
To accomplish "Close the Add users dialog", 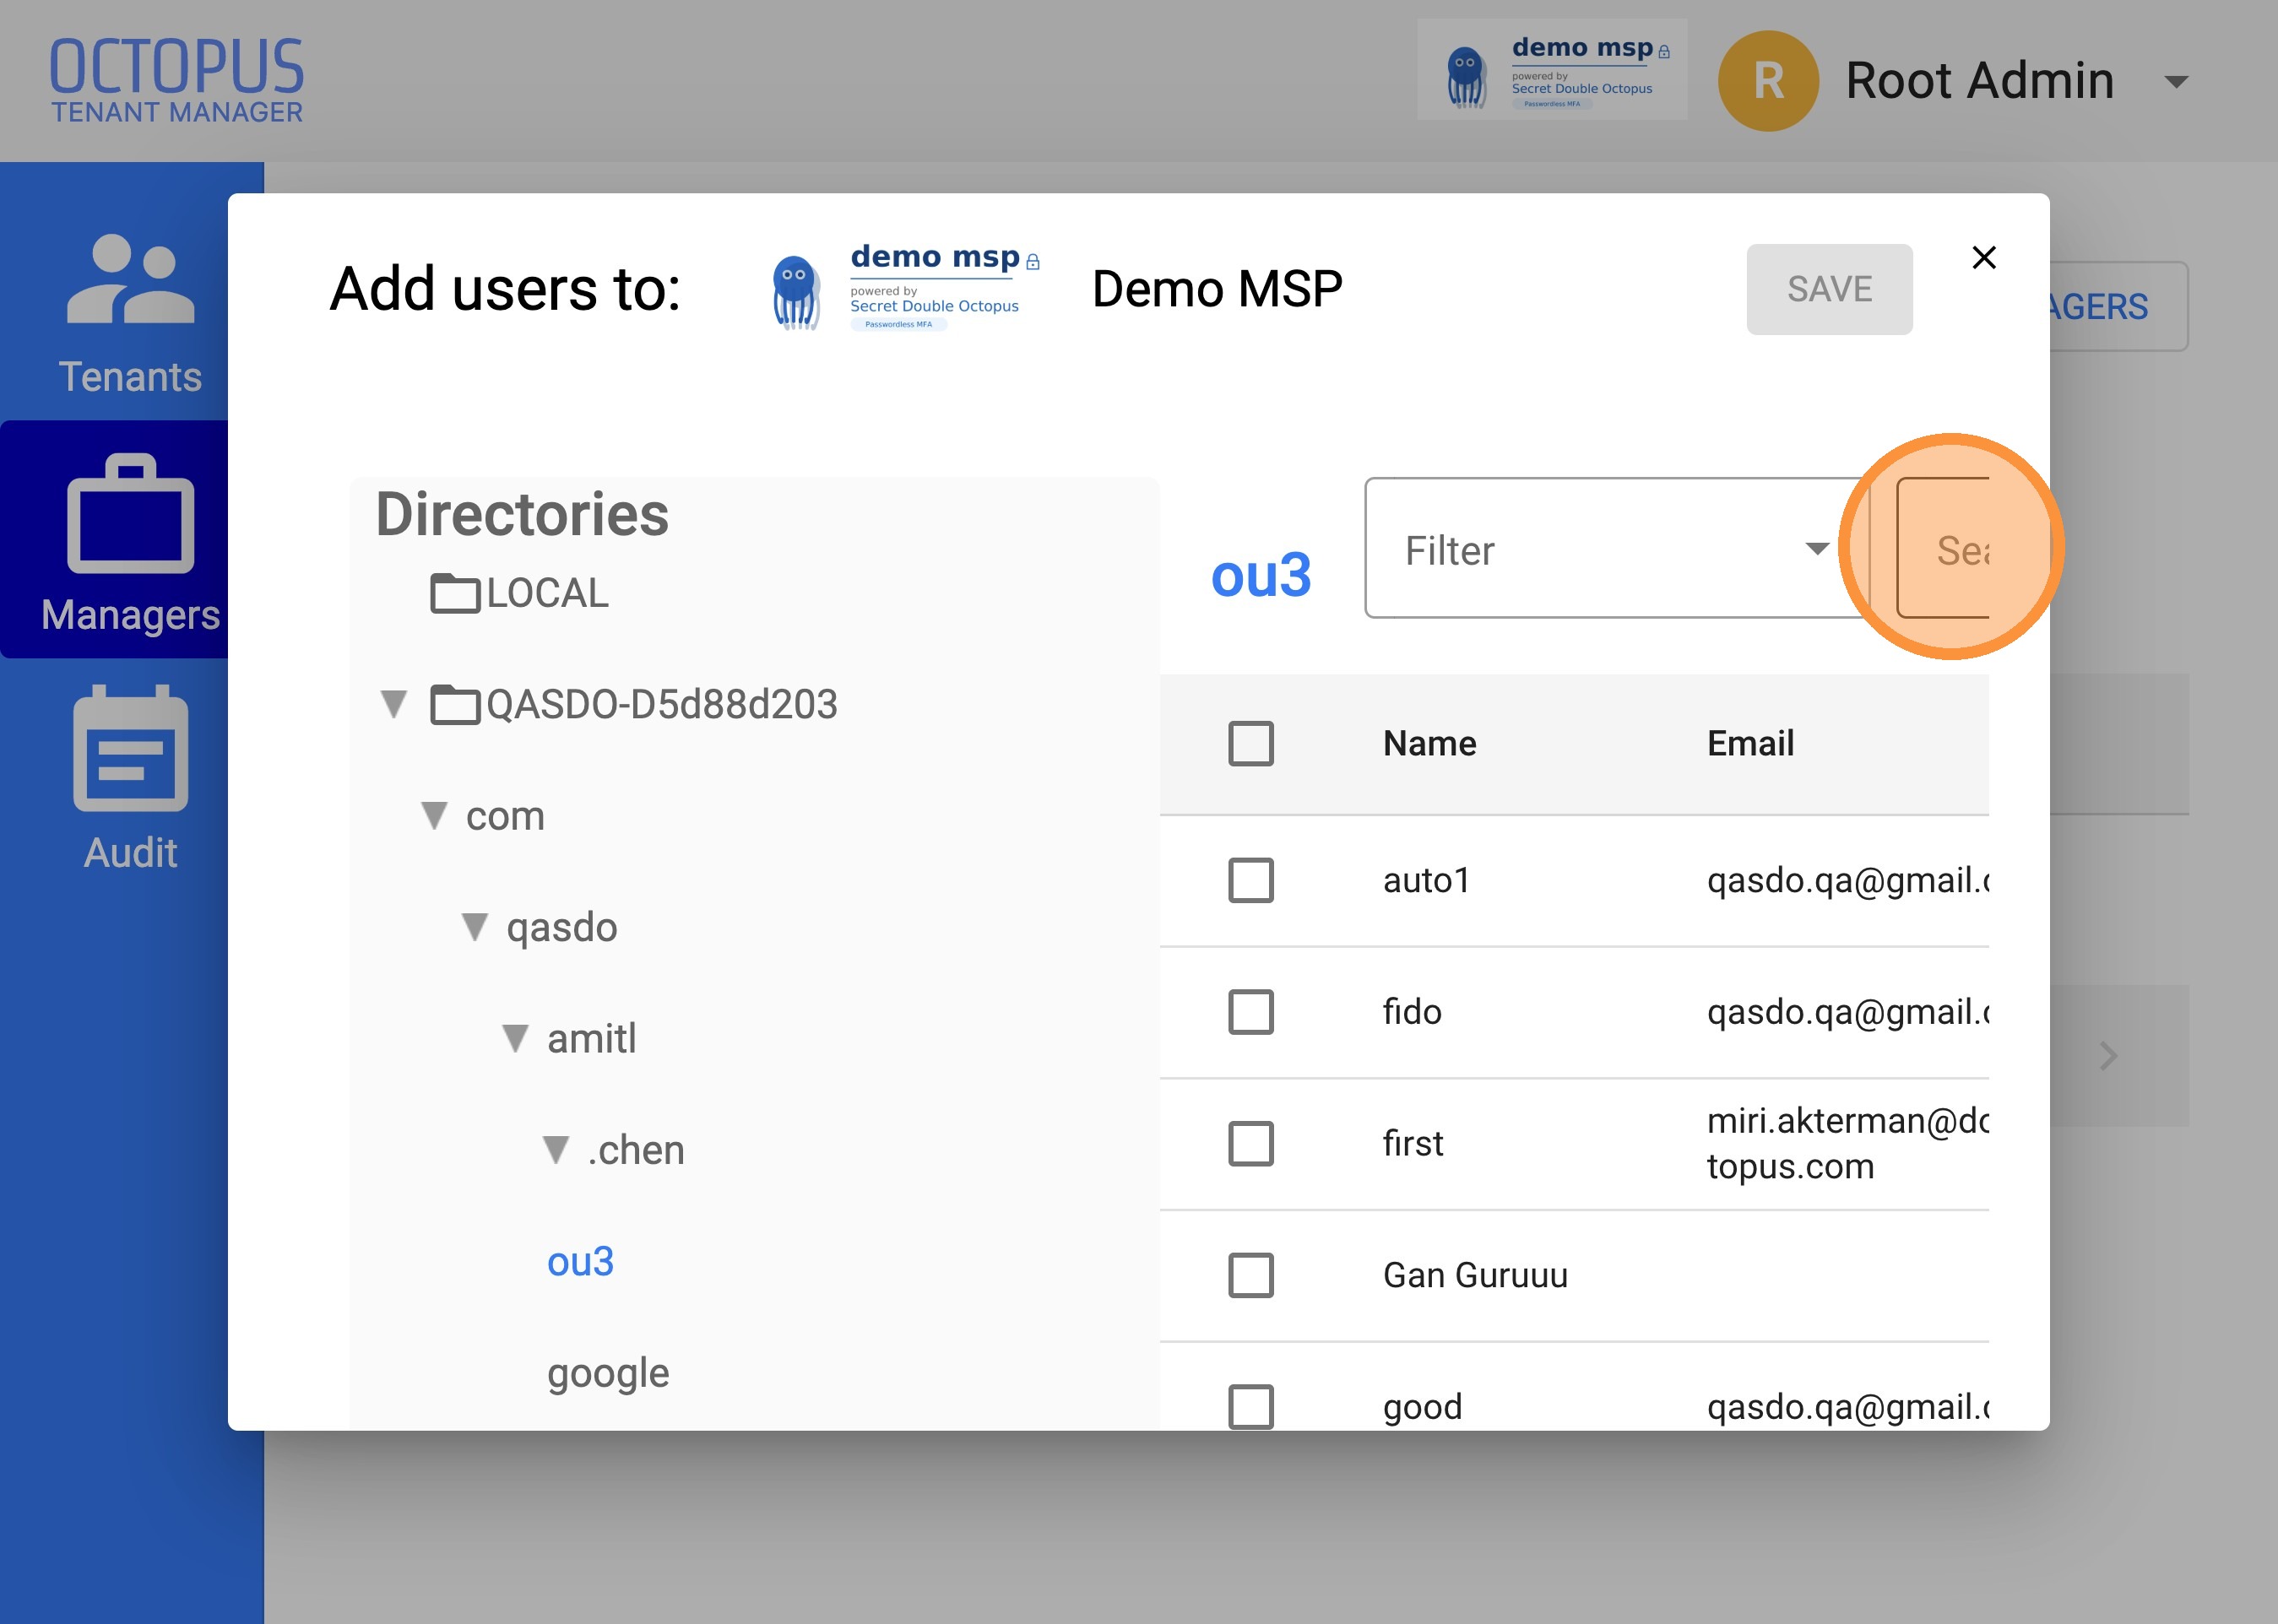I will pos(1984,258).
